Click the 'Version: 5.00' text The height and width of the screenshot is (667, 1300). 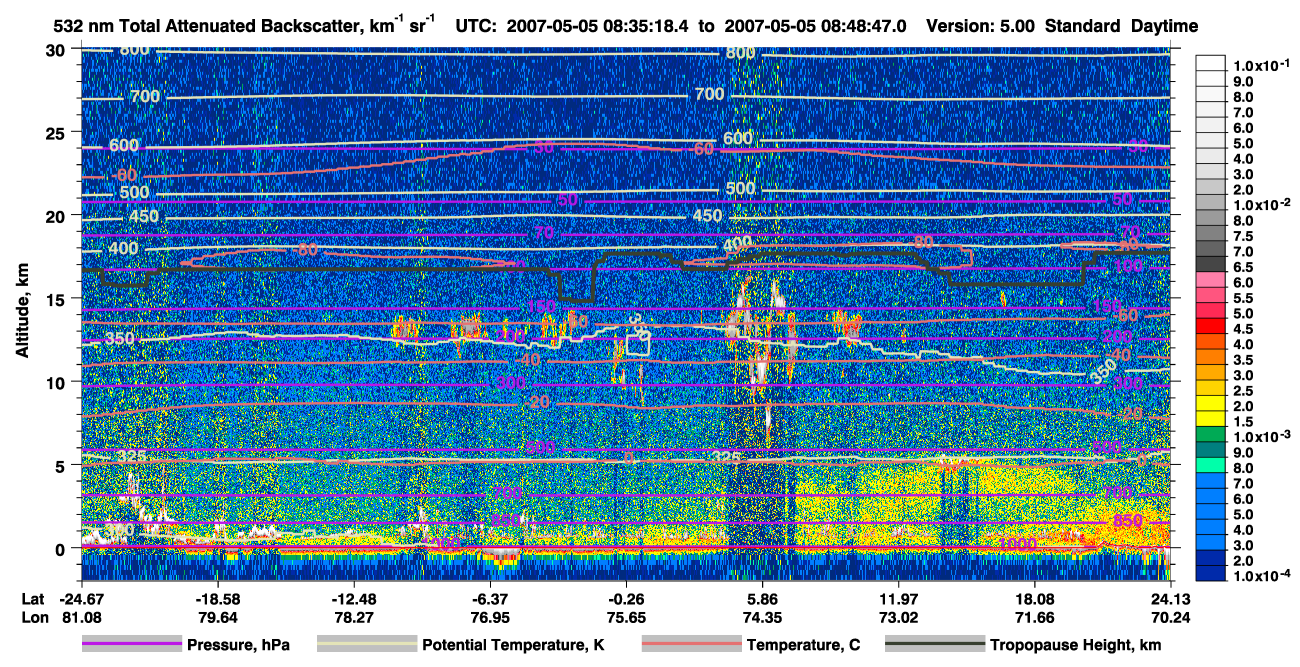click(981, 26)
